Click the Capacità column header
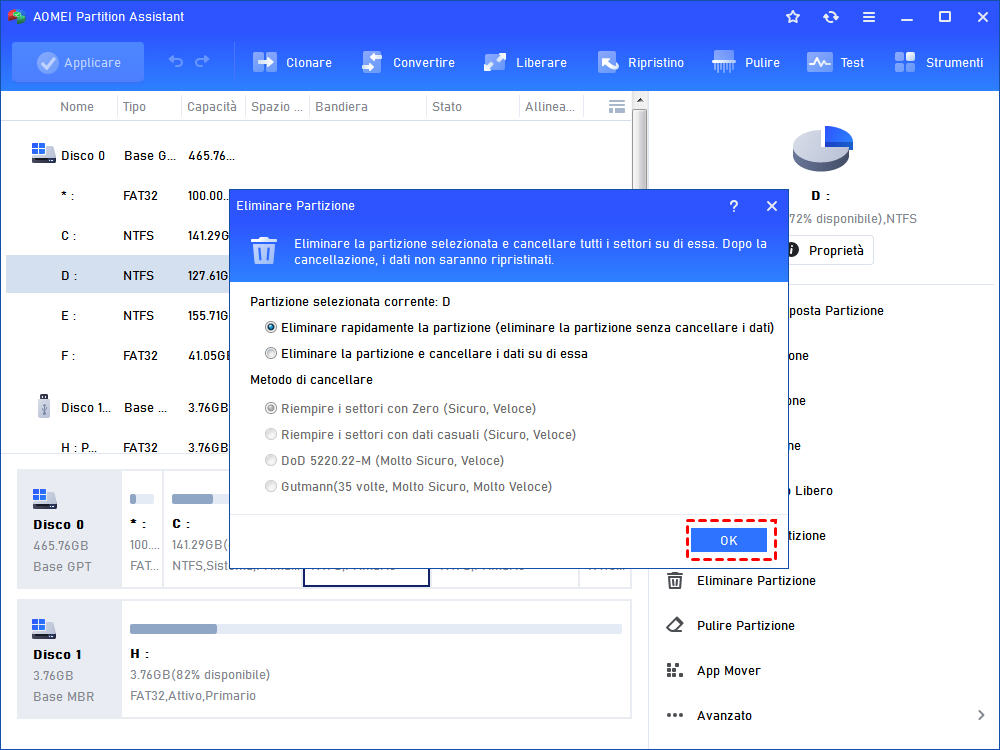Screen dimensions: 1000x750 pos(212,107)
